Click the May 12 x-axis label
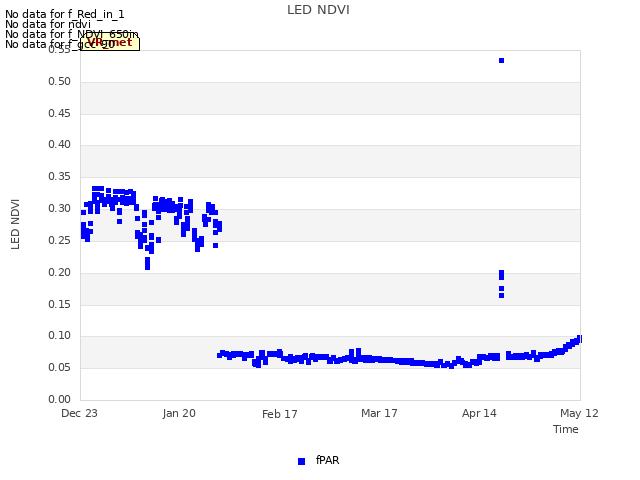640x480 pixels. point(579,413)
